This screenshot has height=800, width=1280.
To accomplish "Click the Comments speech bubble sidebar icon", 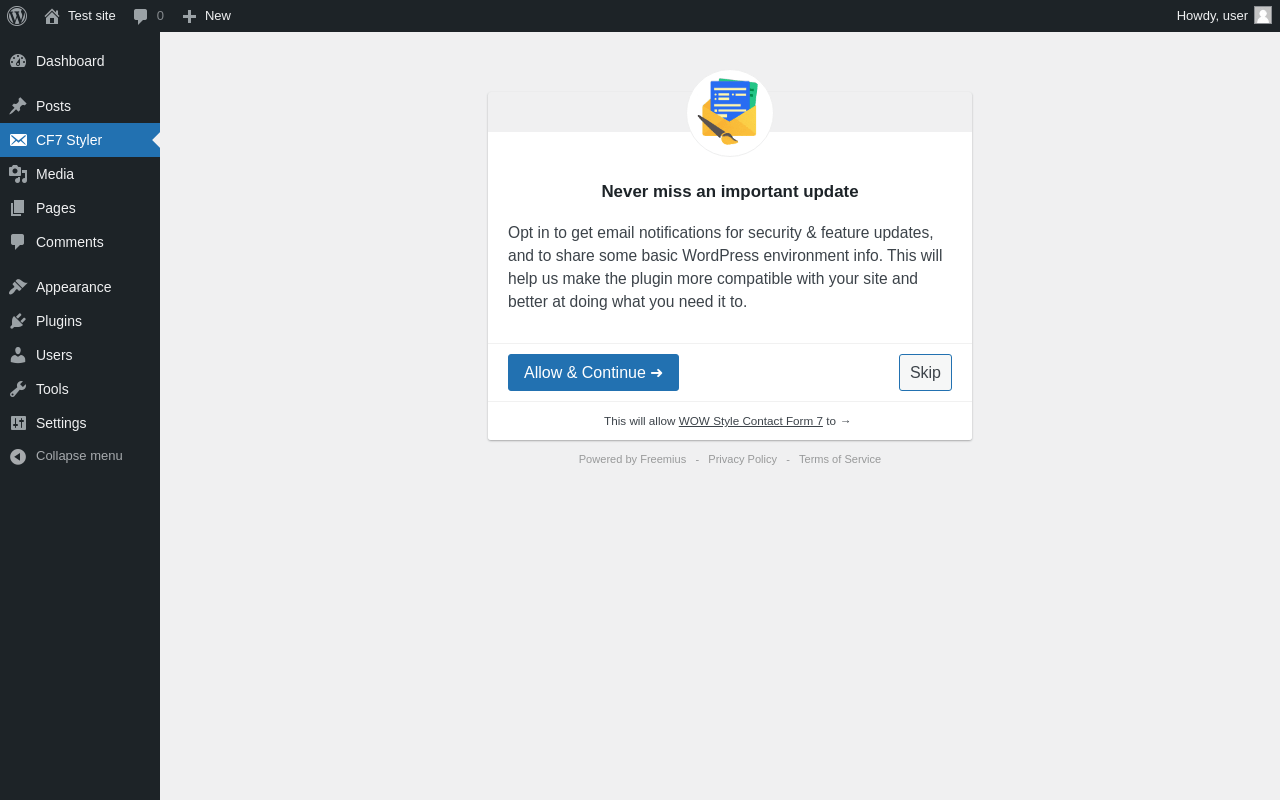I will [18, 242].
